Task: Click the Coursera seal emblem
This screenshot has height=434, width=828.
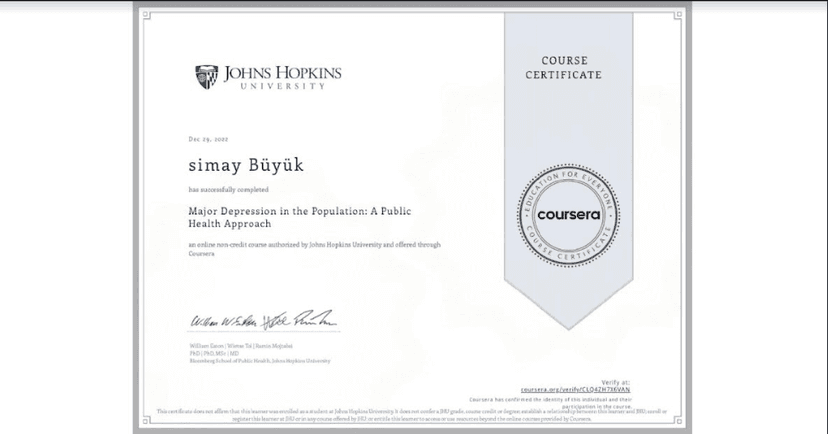Action: coord(568,214)
